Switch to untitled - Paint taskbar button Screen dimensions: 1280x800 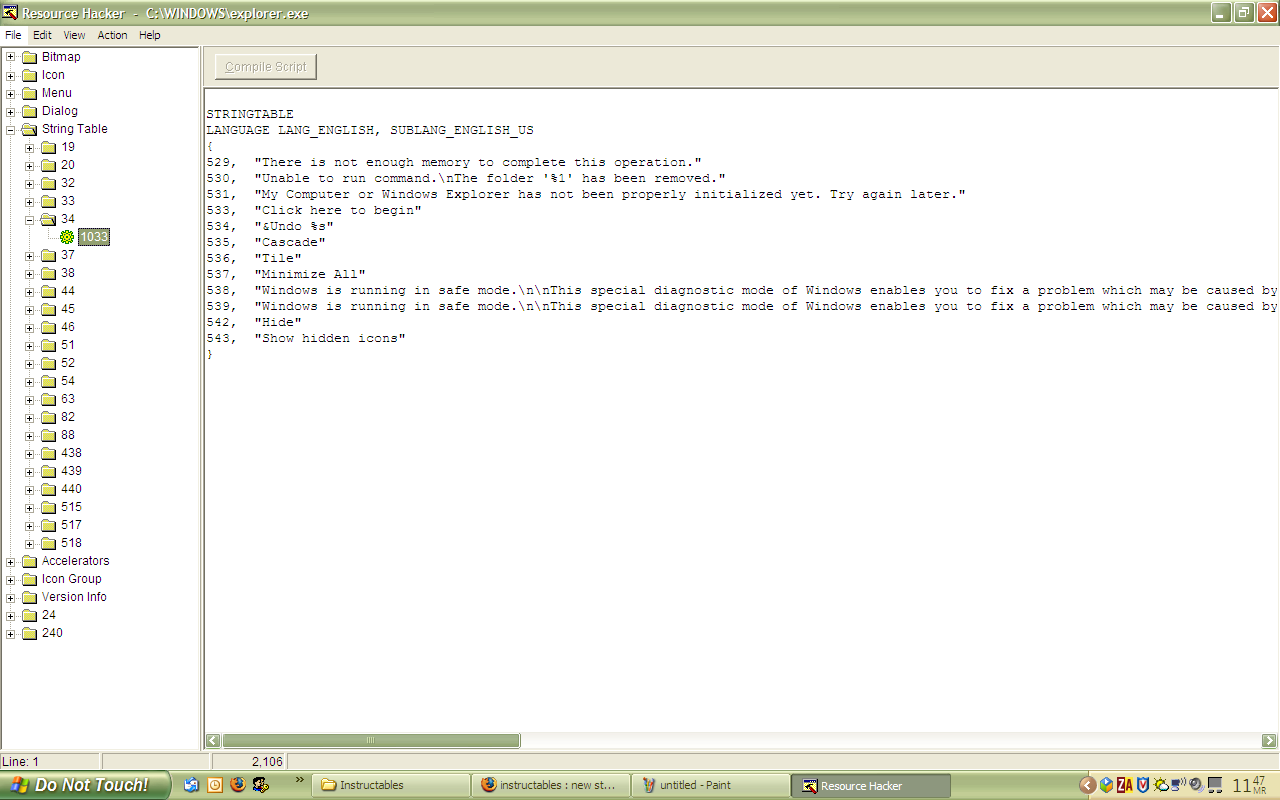coord(710,785)
